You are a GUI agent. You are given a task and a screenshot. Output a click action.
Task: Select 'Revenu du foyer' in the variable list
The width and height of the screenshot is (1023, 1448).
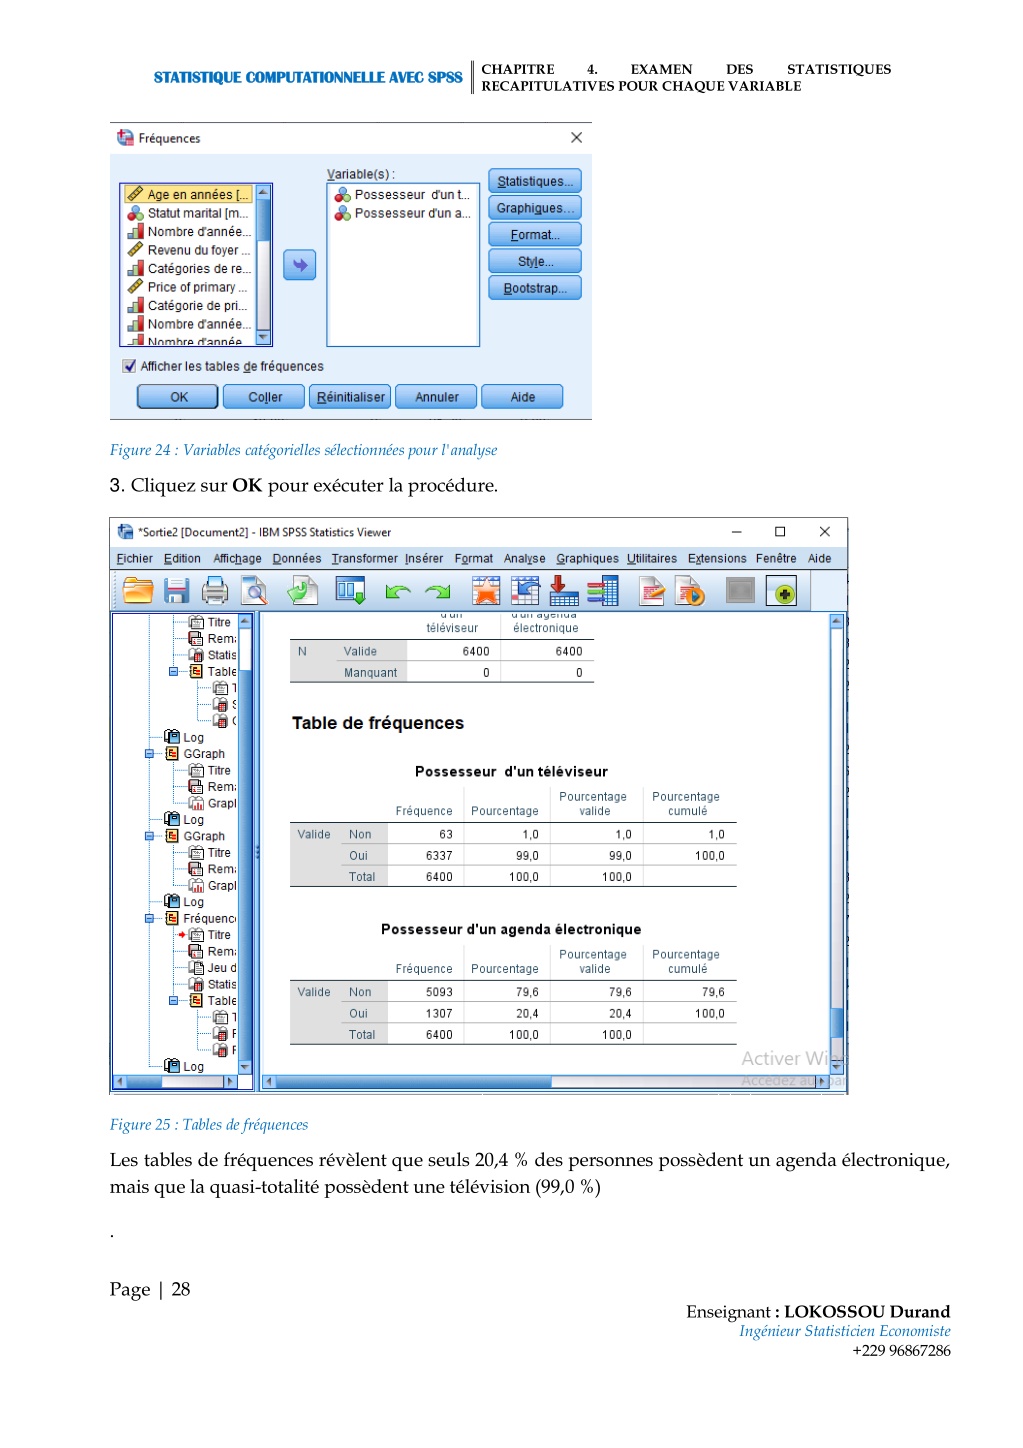click(188, 250)
